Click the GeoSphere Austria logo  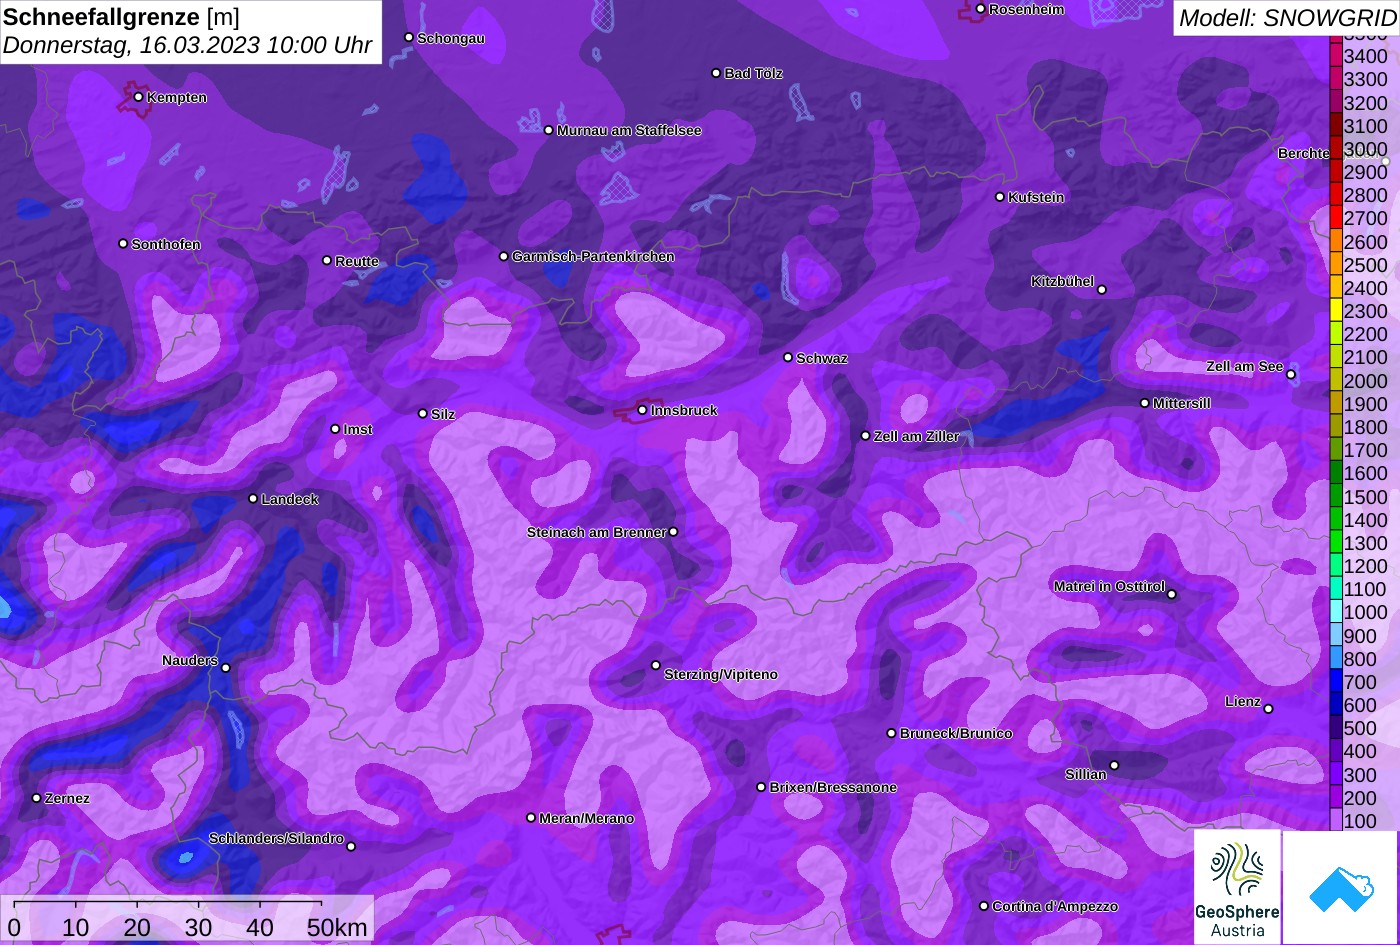click(x=1237, y=887)
